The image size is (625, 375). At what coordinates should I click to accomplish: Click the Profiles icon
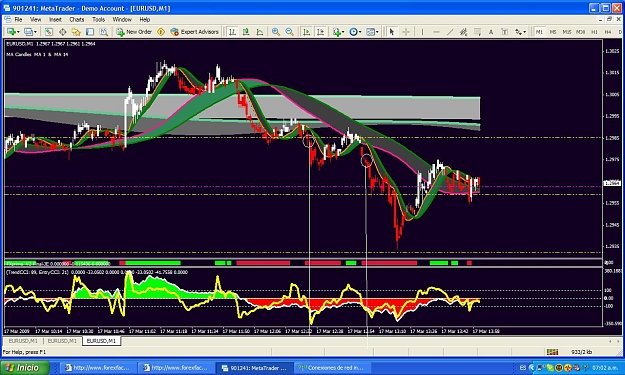tap(28, 32)
